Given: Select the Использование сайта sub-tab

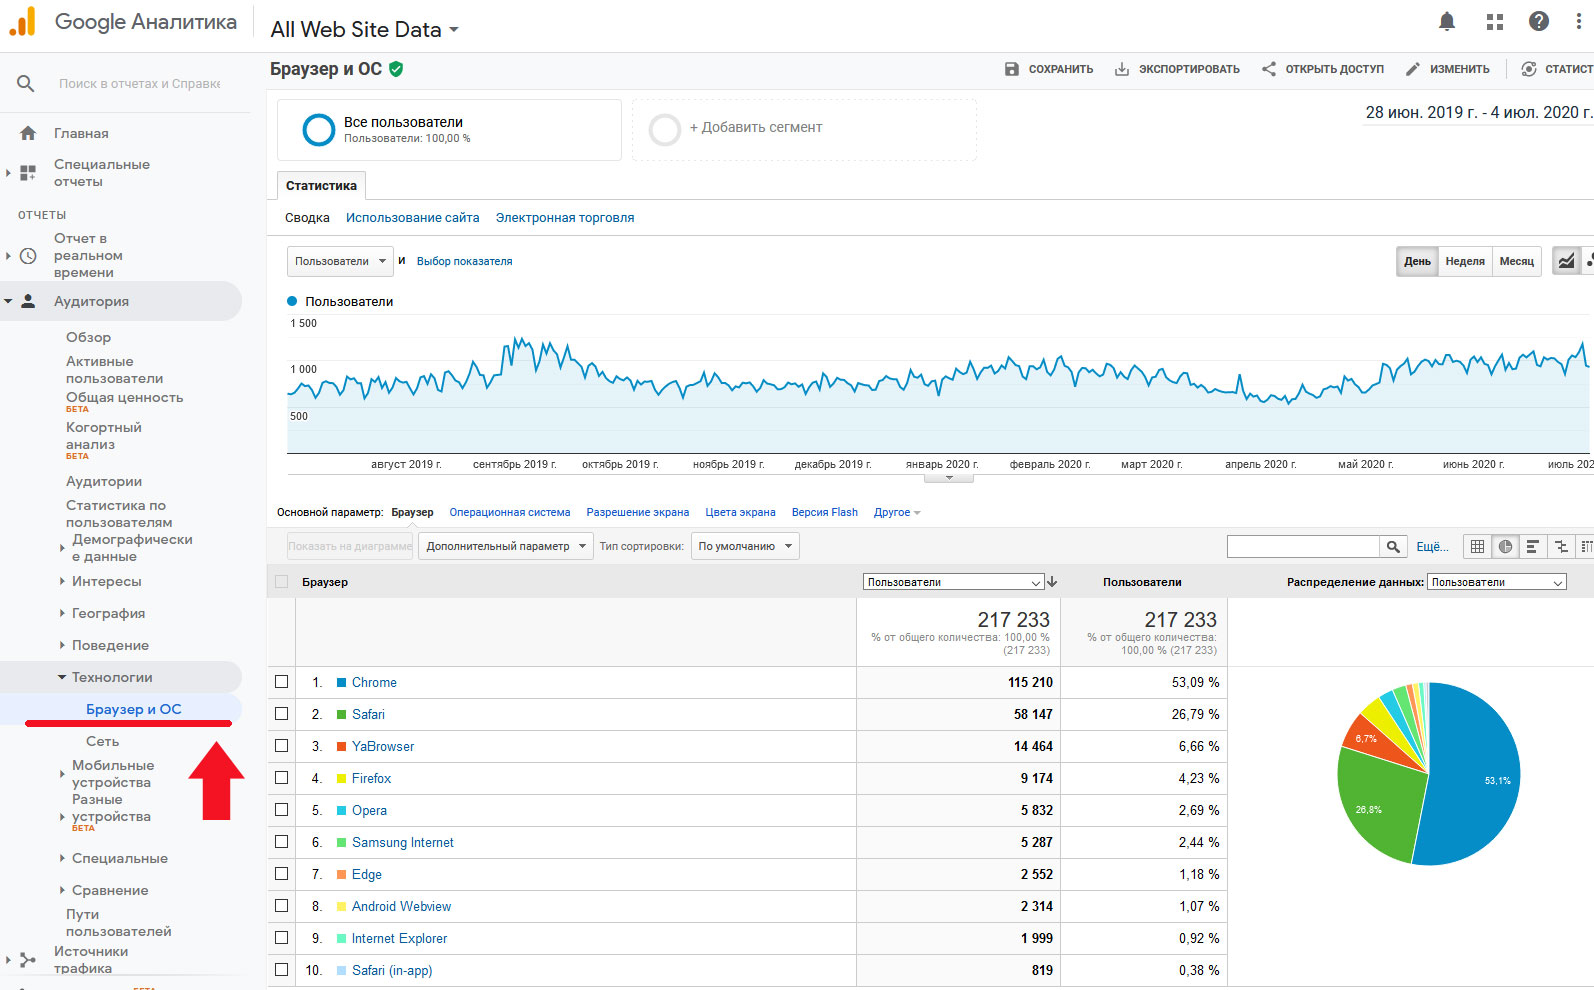Looking at the screenshot, I should pyautogui.click(x=412, y=217).
